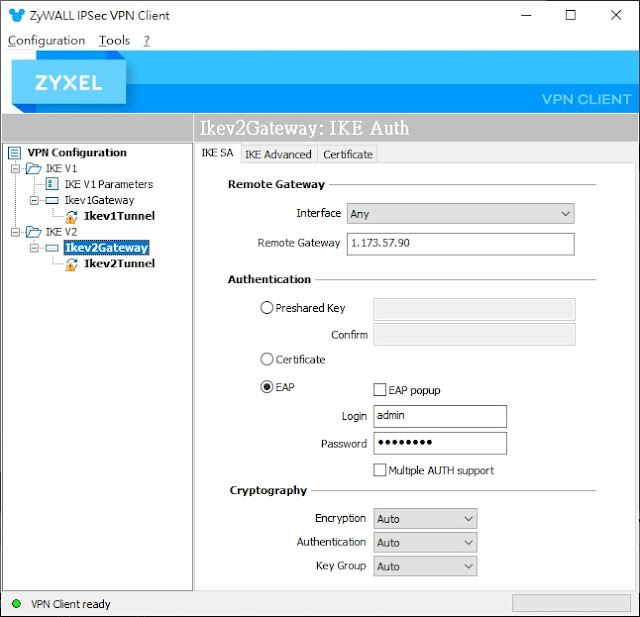
Task: Open the ? help menu
Action: click(147, 40)
